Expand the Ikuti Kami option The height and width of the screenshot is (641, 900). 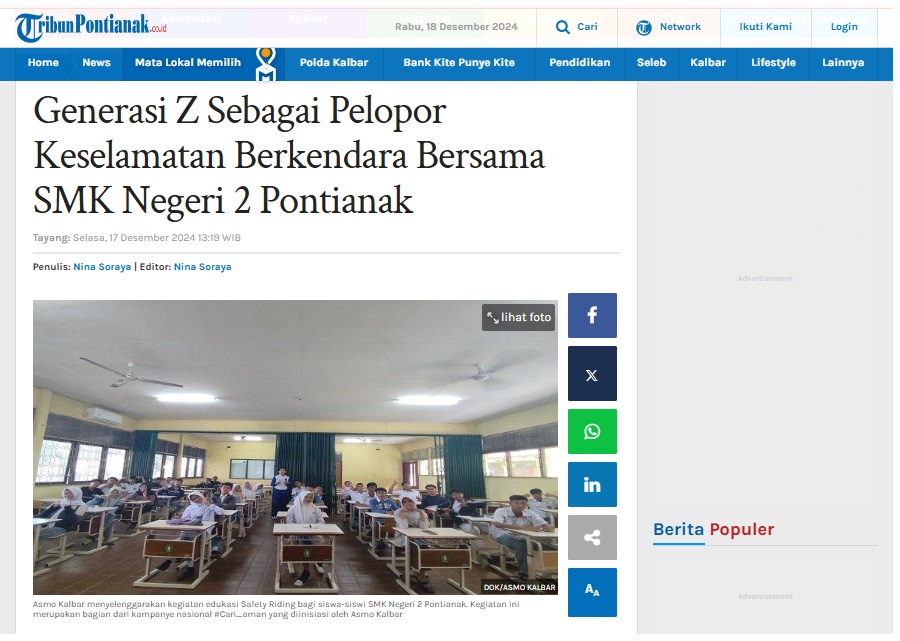click(x=765, y=27)
